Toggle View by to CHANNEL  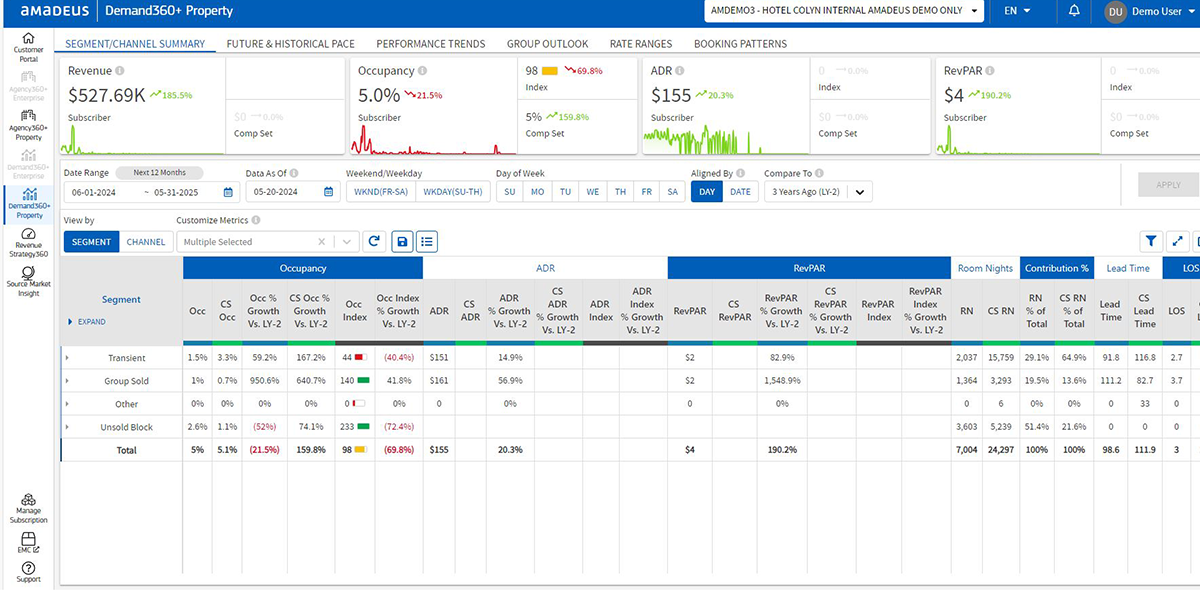click(146, 242)
